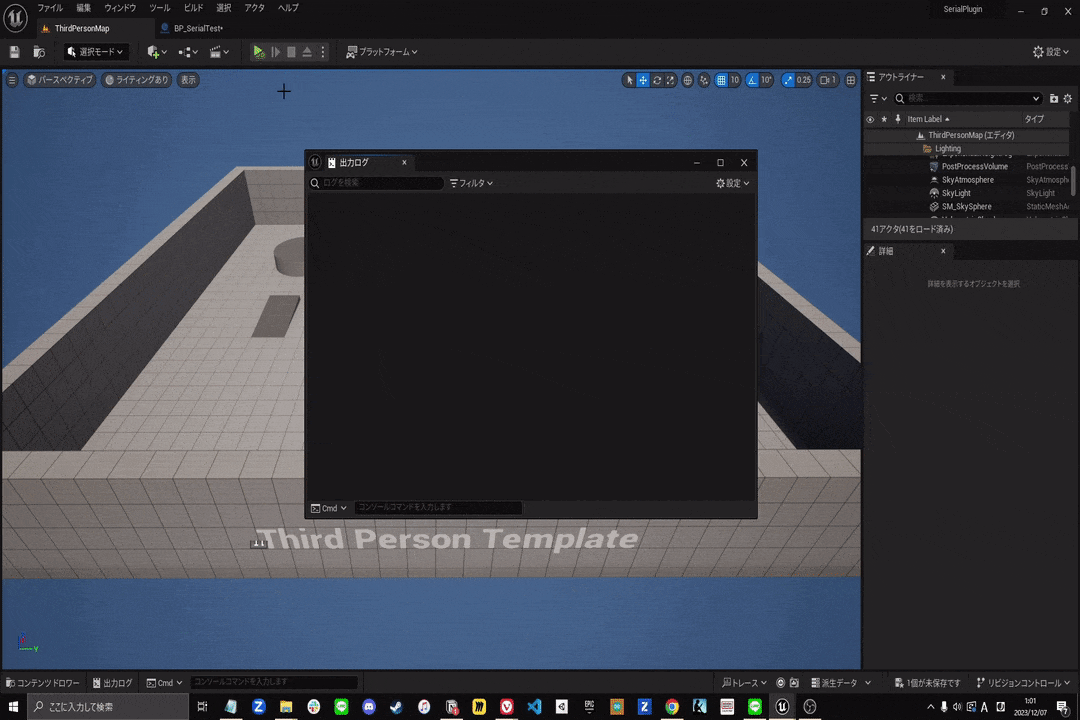Screen dimensions: 1080x720
Task: Click the browse-to-content folder search icon
Action: [39, 52]
